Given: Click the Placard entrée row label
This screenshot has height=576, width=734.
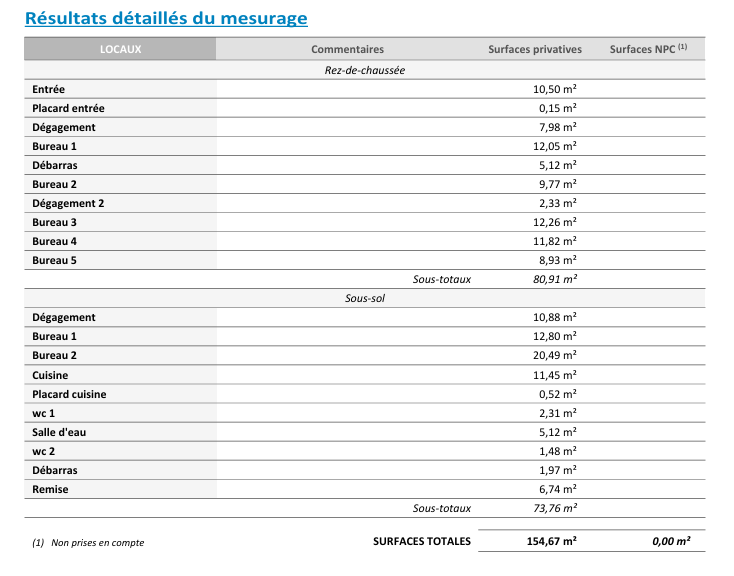Looking at the screenshot, I should click(x=68, y=108).
